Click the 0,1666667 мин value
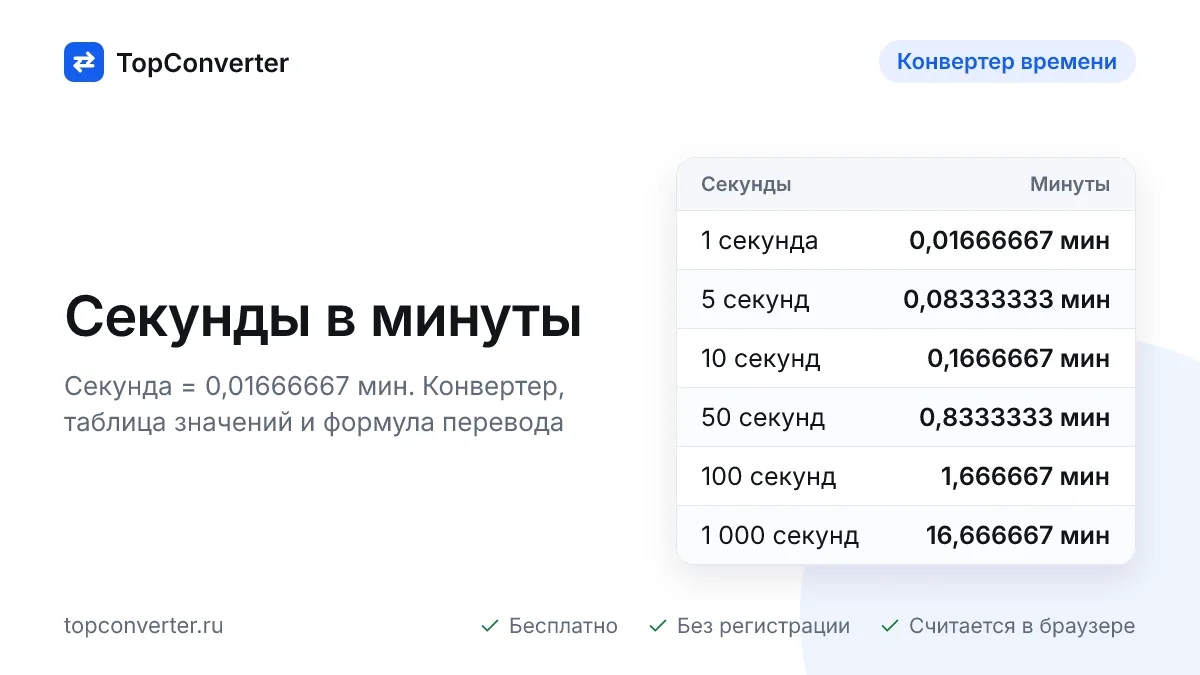 coord(1018,358)
